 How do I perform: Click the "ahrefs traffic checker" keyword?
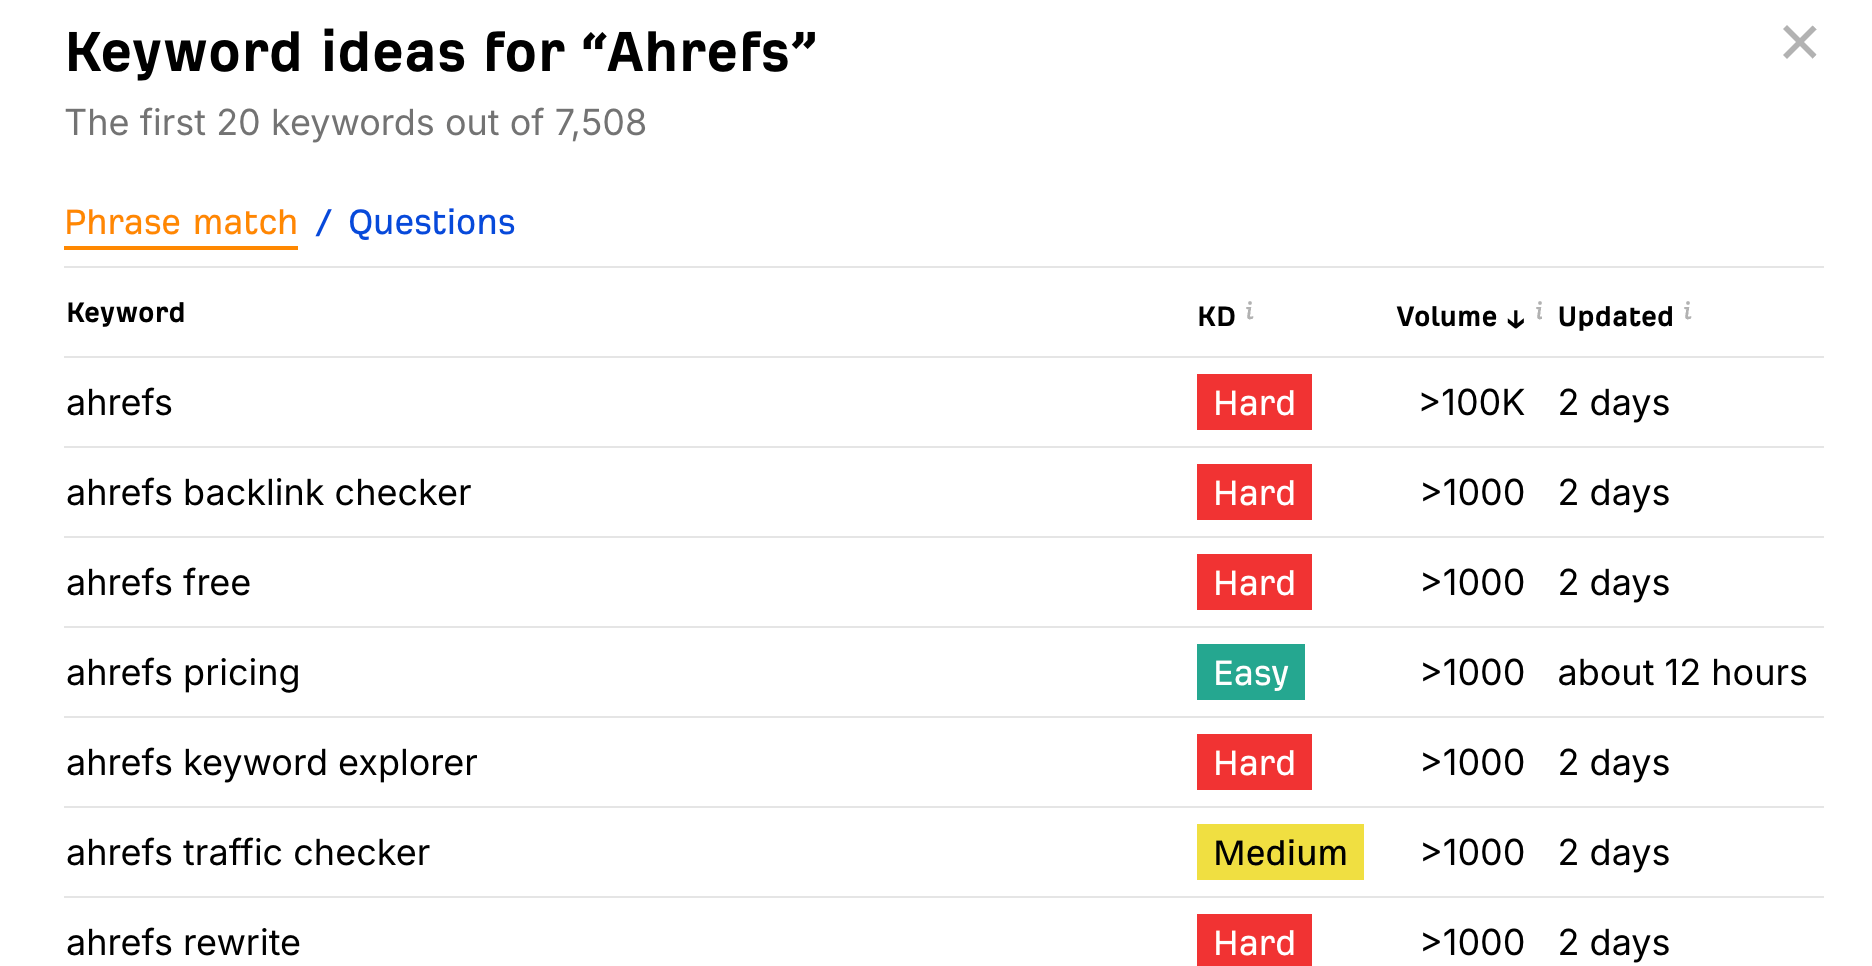(x=247, y=853)
